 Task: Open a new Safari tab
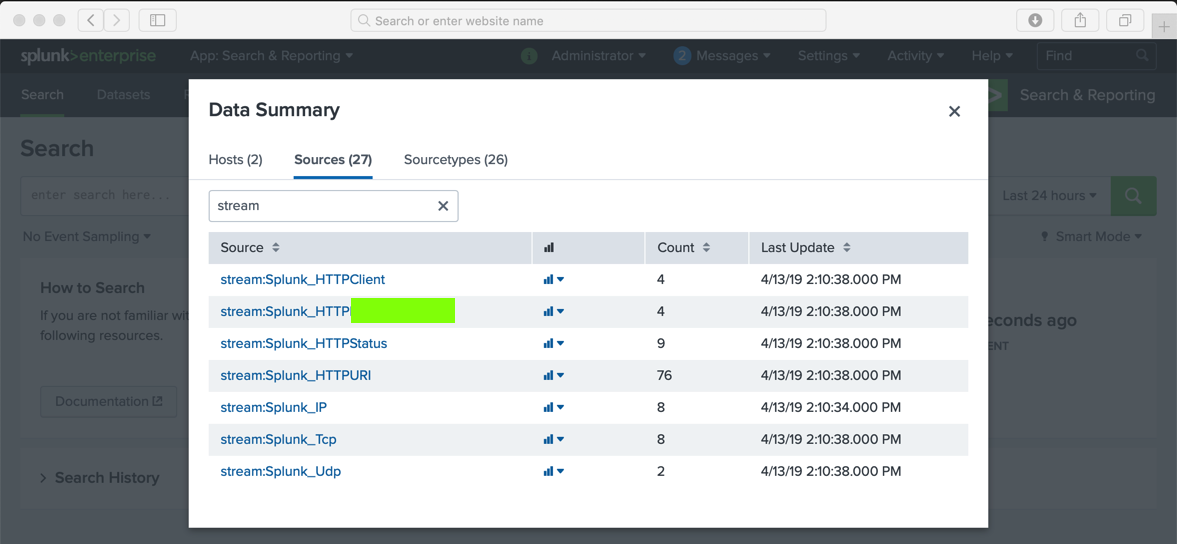point(1164,26)
